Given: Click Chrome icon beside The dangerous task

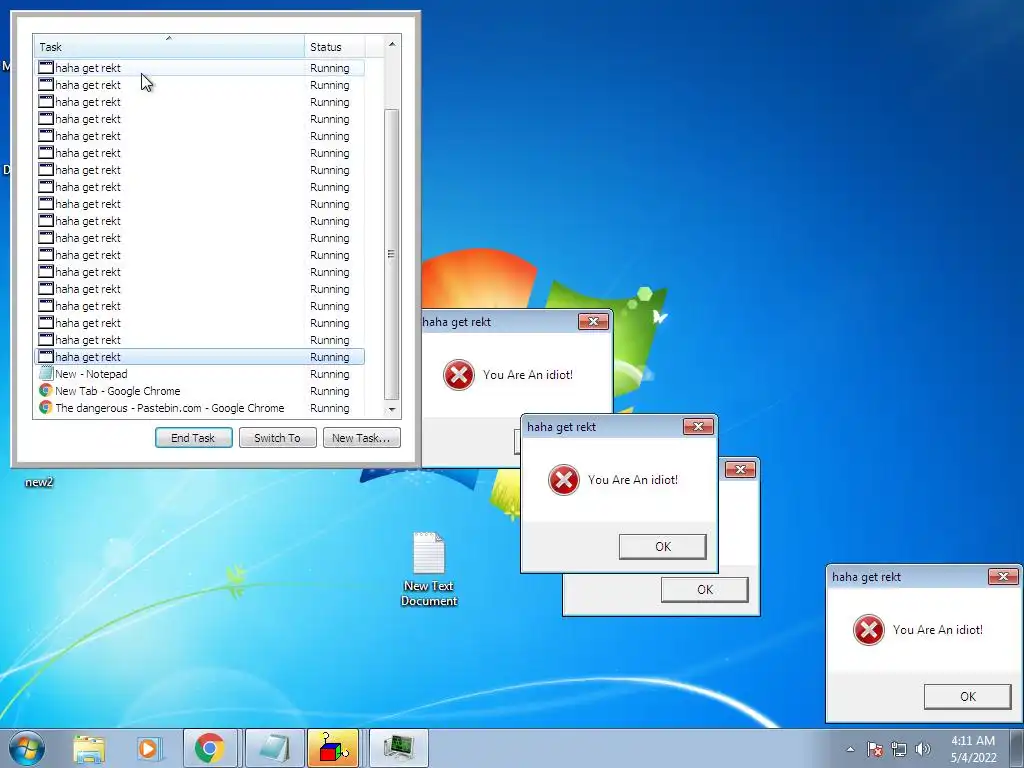Looking at the screenshot, I should [46, 408].
